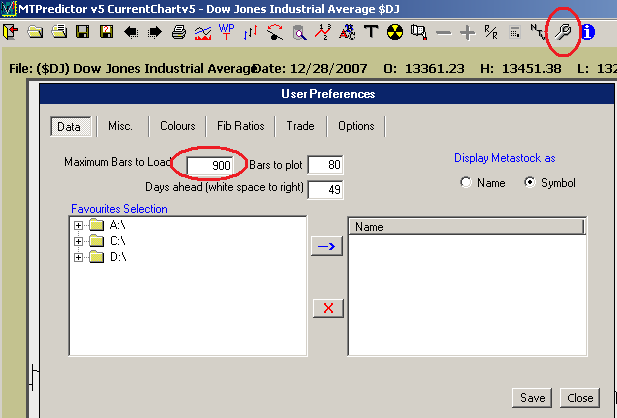The height and width of the screenshot is (418, 617).
Task: Select the ABC wave labels icon
Action: coord(347,32)
